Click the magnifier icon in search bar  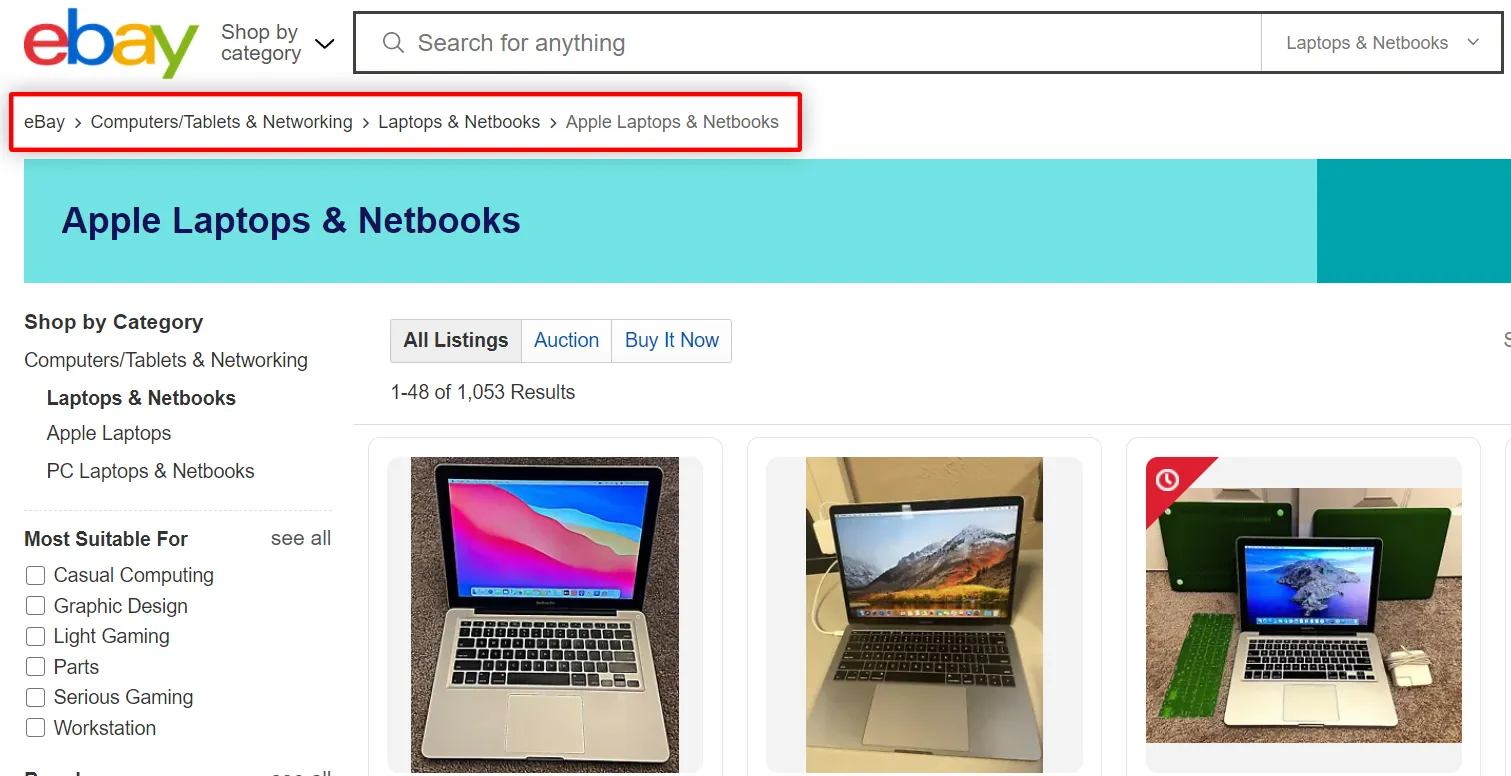[x=393, y=43]
